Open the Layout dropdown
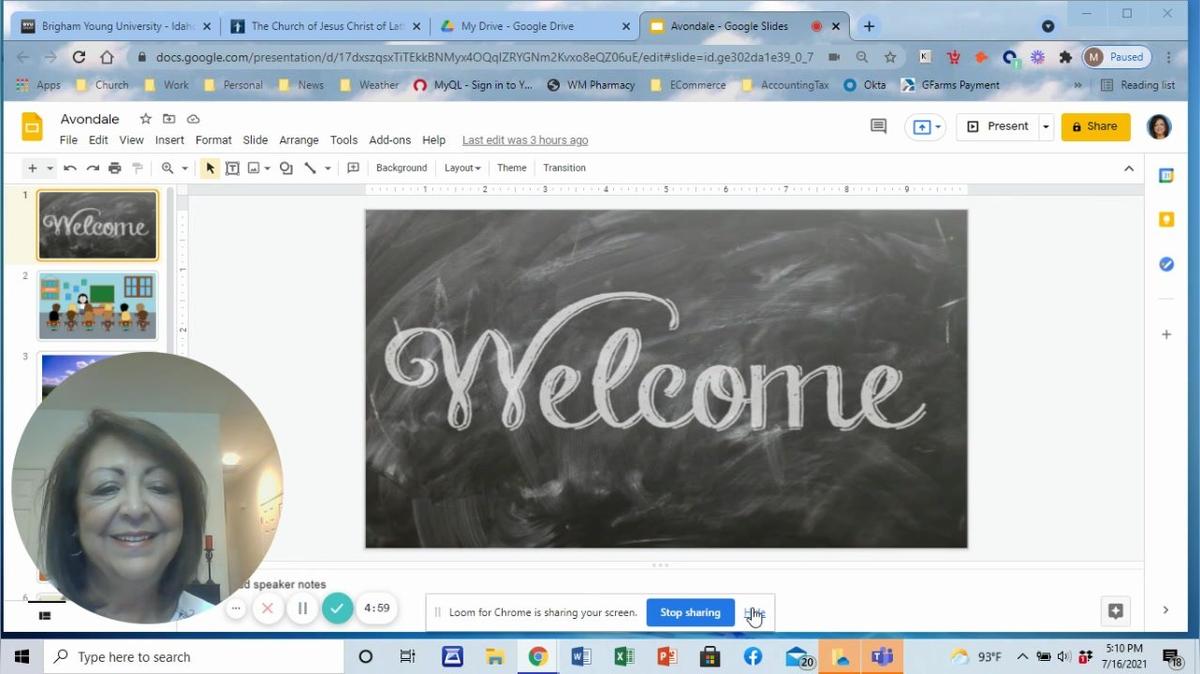The width and height of the screenshot is (1200, 674). click(462, 168)
